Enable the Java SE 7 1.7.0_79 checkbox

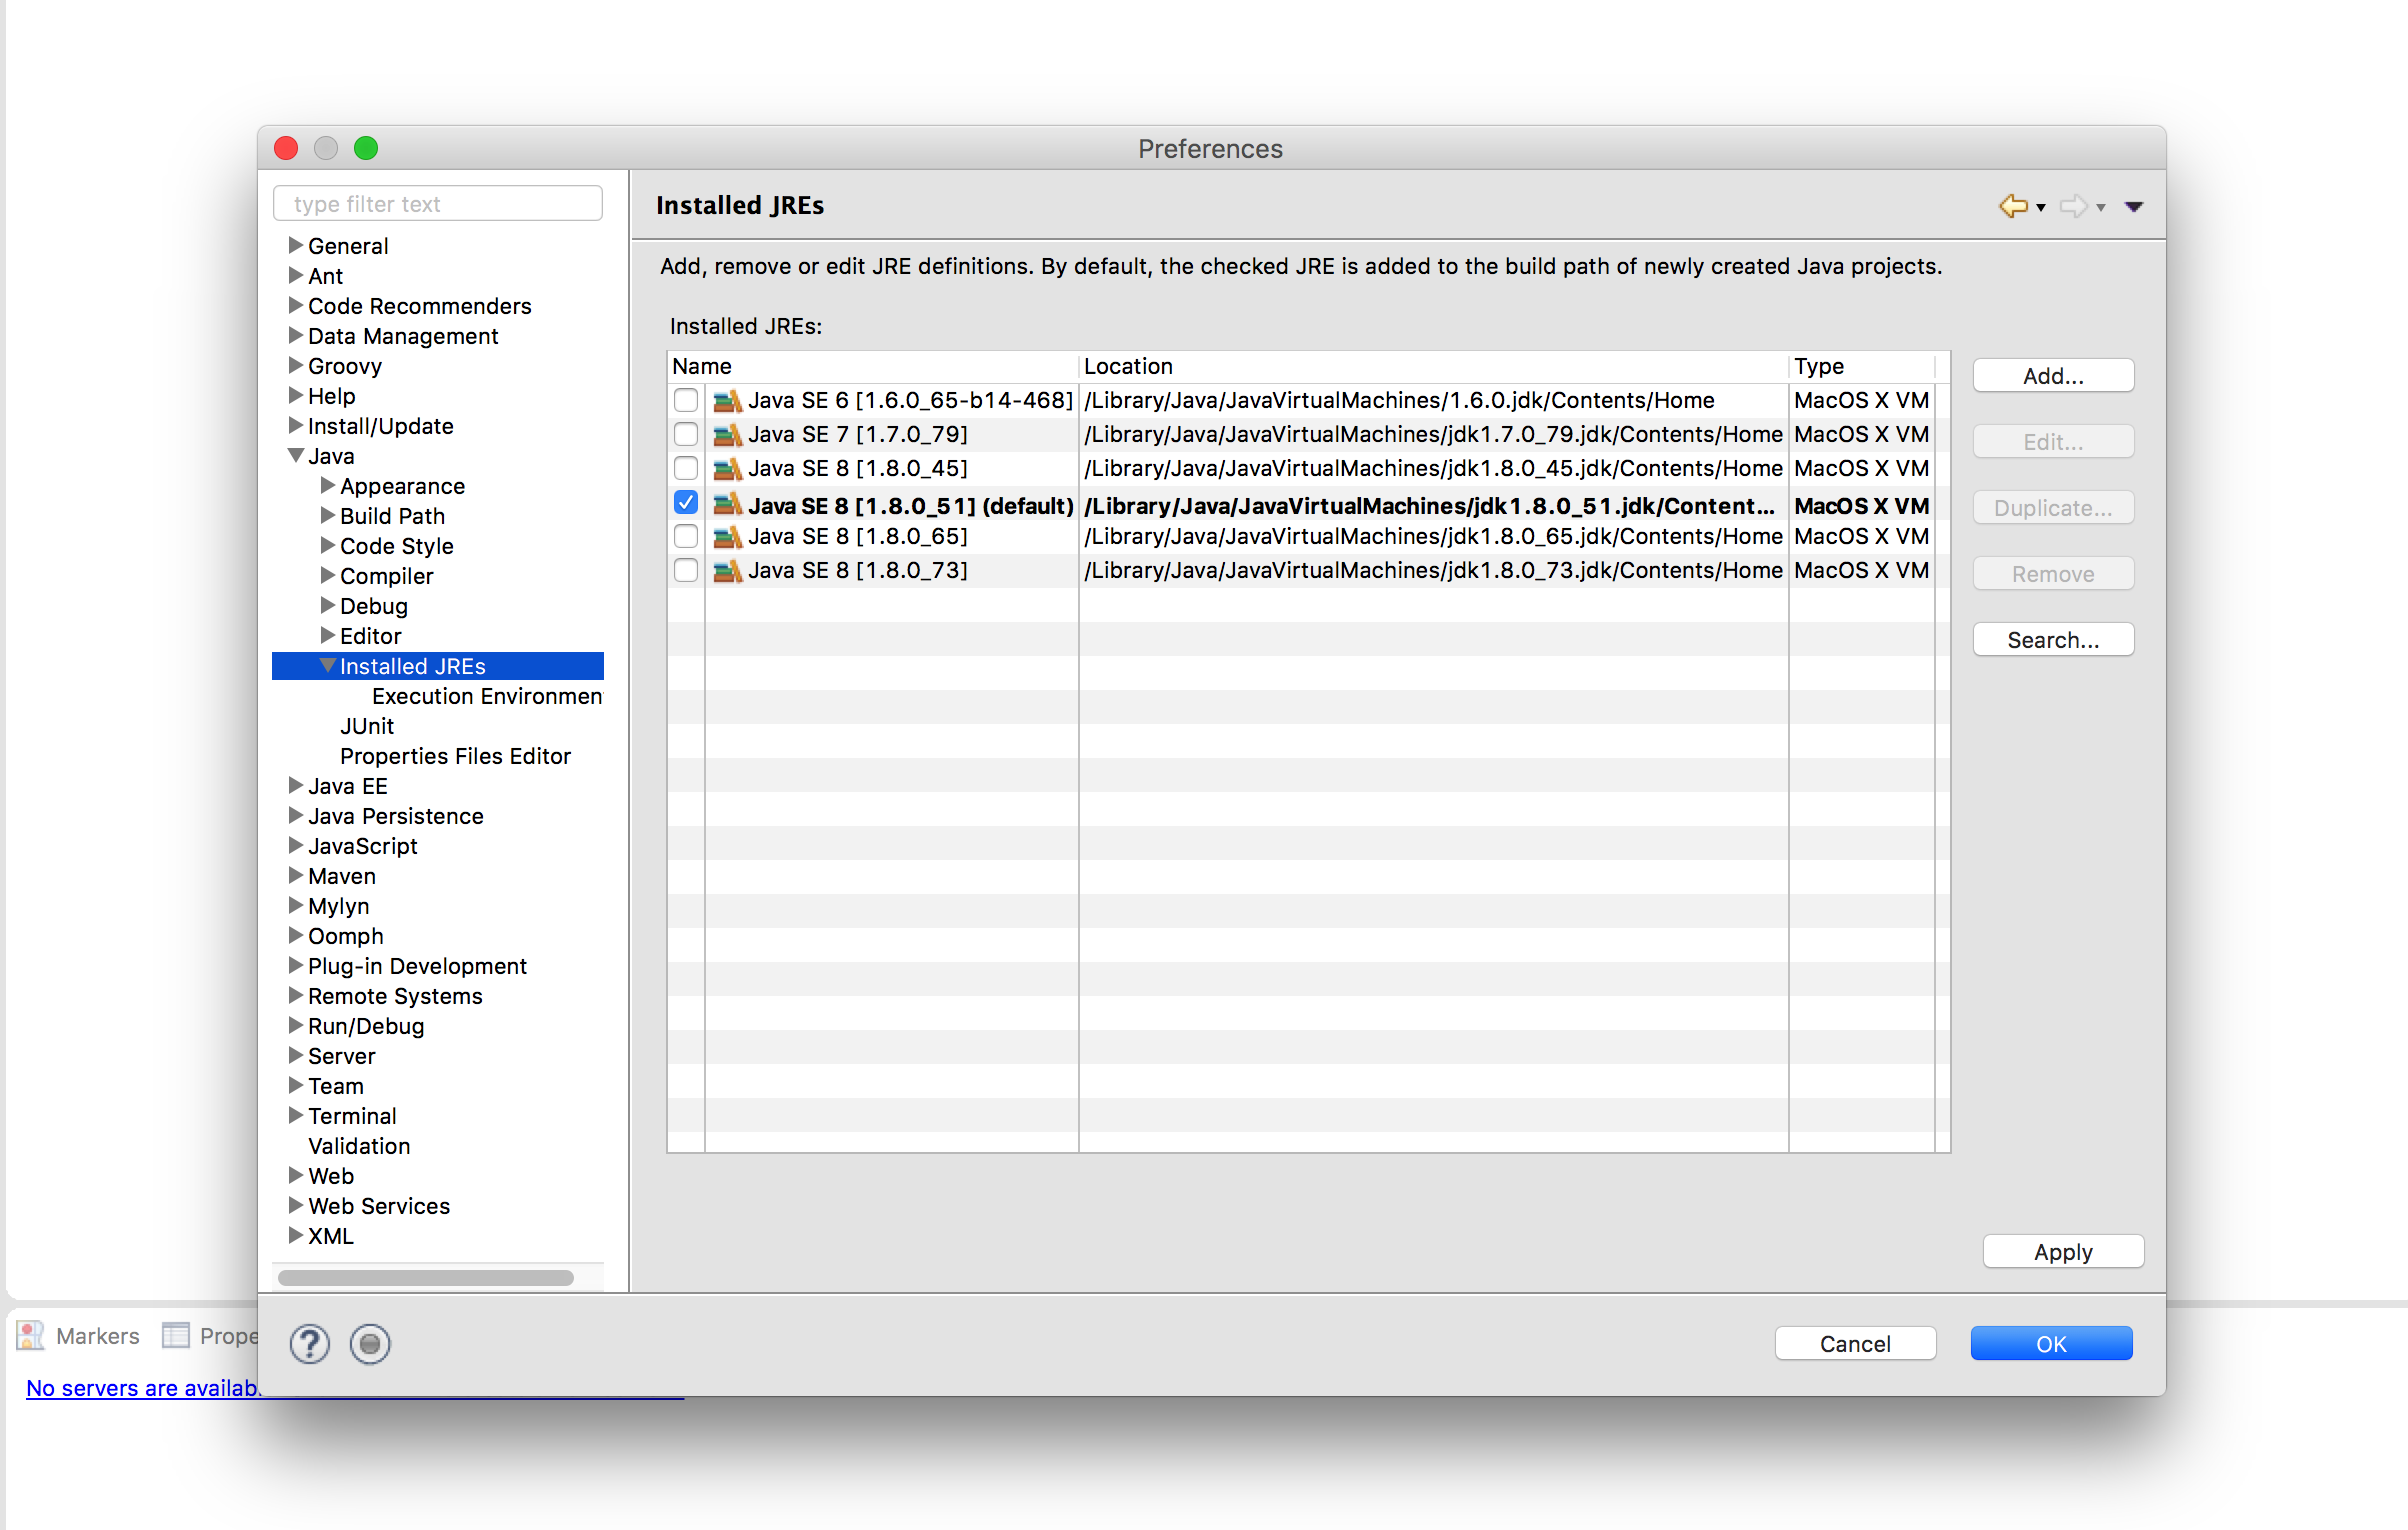pos(686,435)
